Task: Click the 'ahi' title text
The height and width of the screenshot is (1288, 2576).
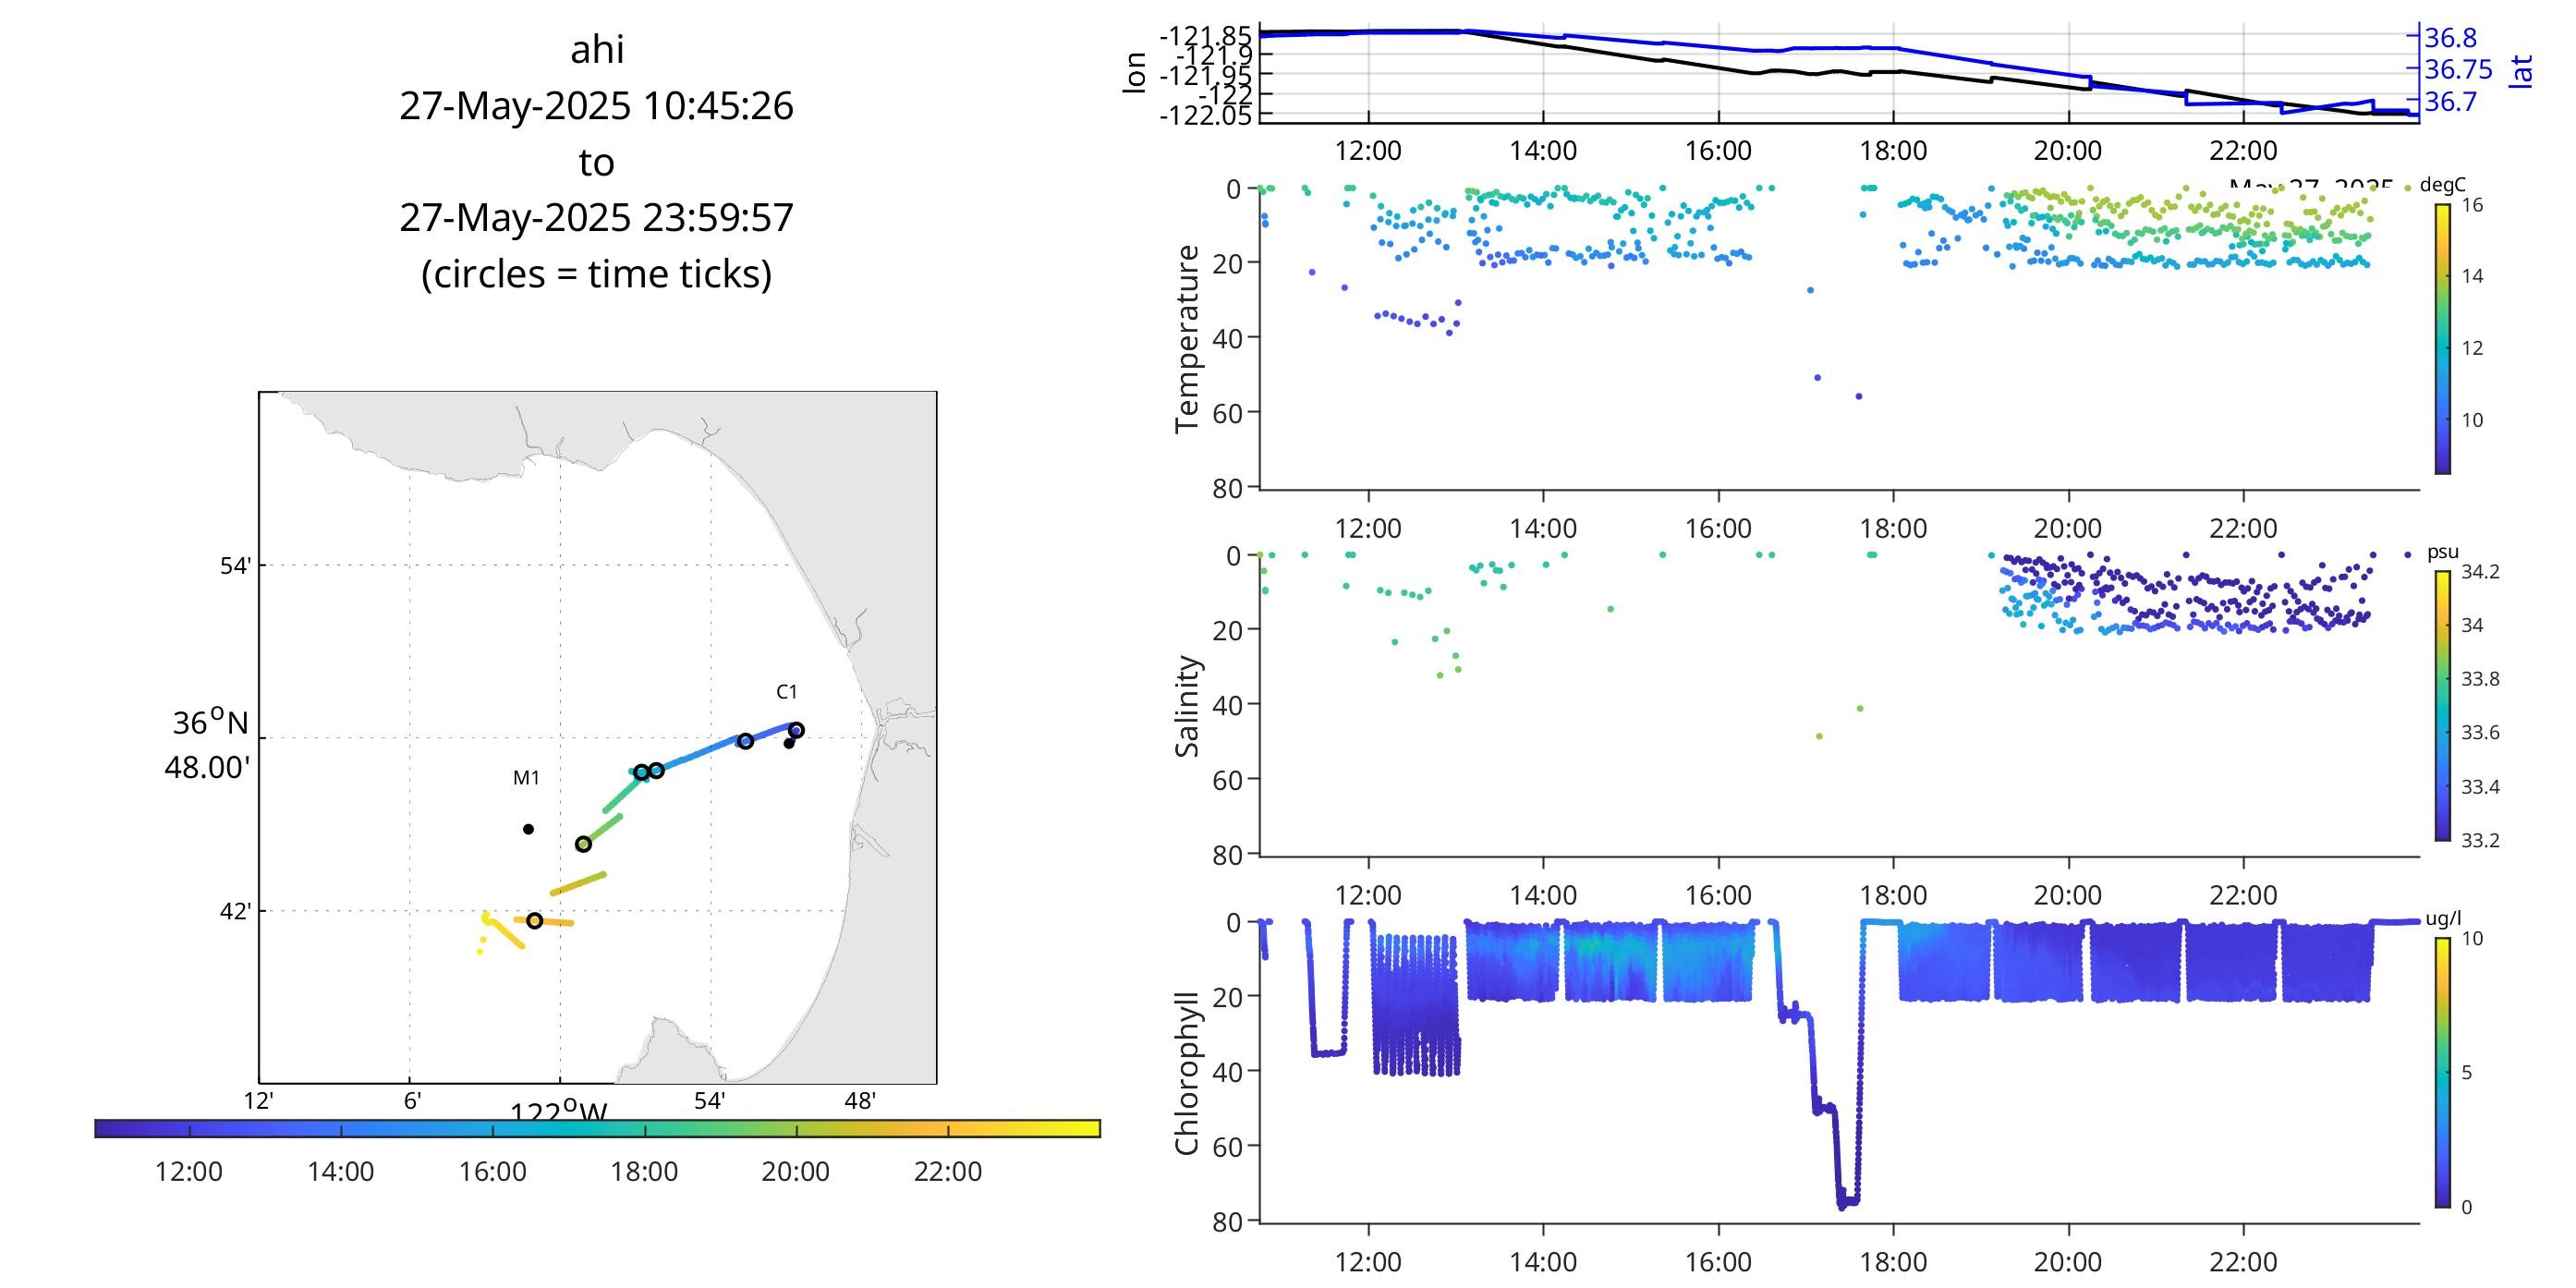Action: (597, 49)
